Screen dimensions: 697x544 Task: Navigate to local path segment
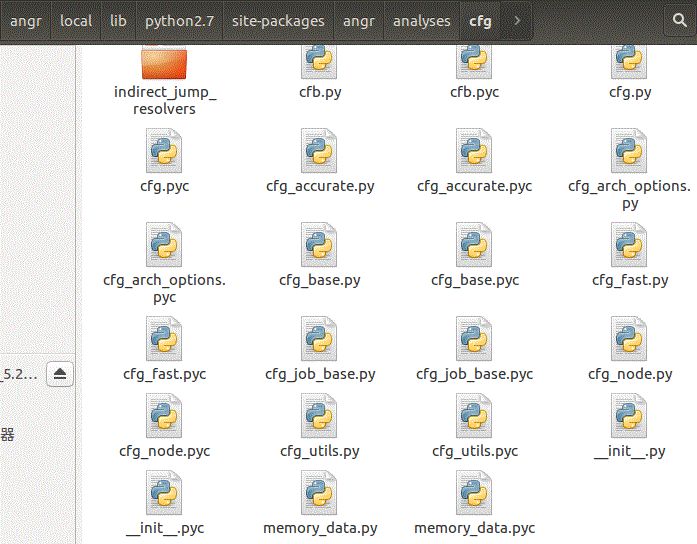[76, 20]
